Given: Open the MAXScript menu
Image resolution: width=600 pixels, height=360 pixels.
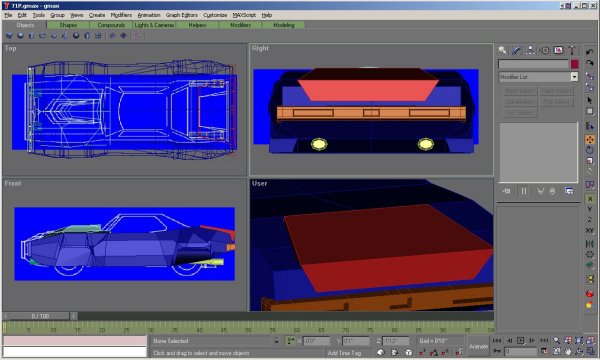Looking at the screenshot, I should [244, 15].
